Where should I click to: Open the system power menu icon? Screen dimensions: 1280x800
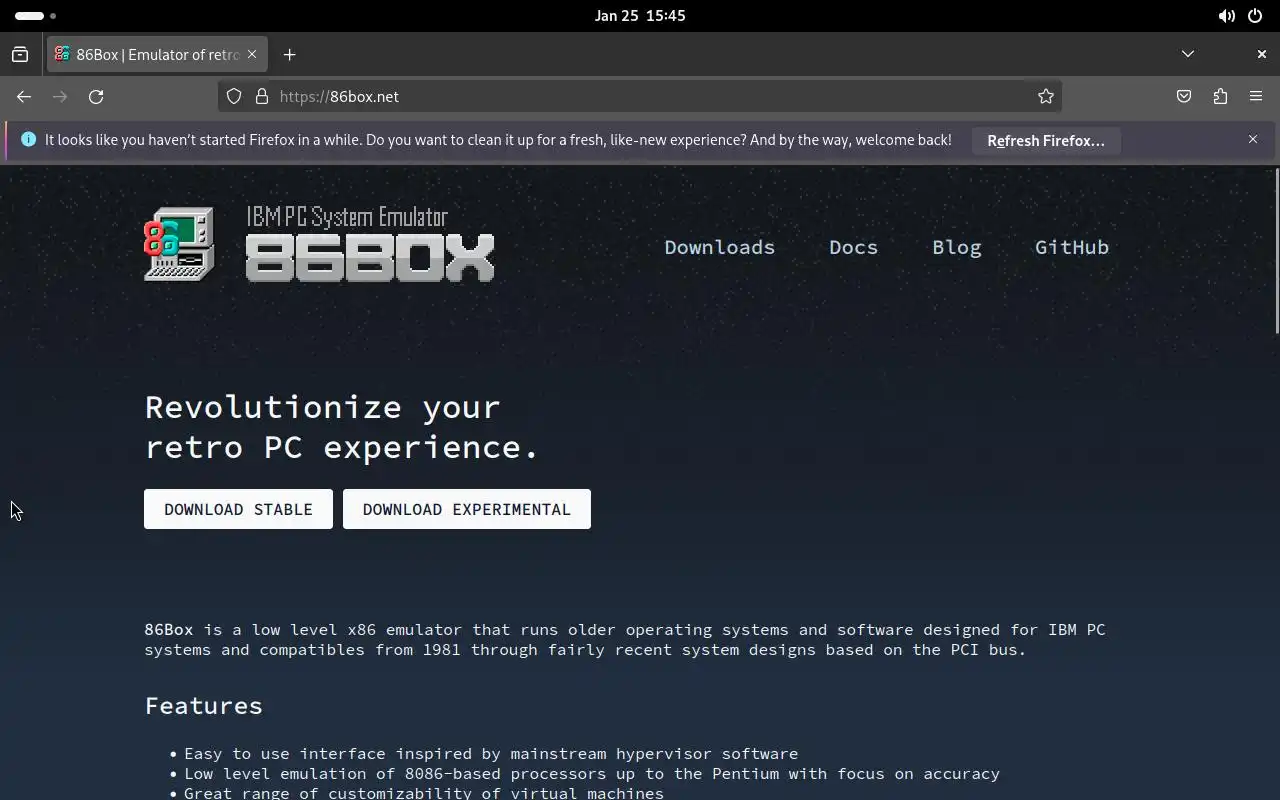1254,16
